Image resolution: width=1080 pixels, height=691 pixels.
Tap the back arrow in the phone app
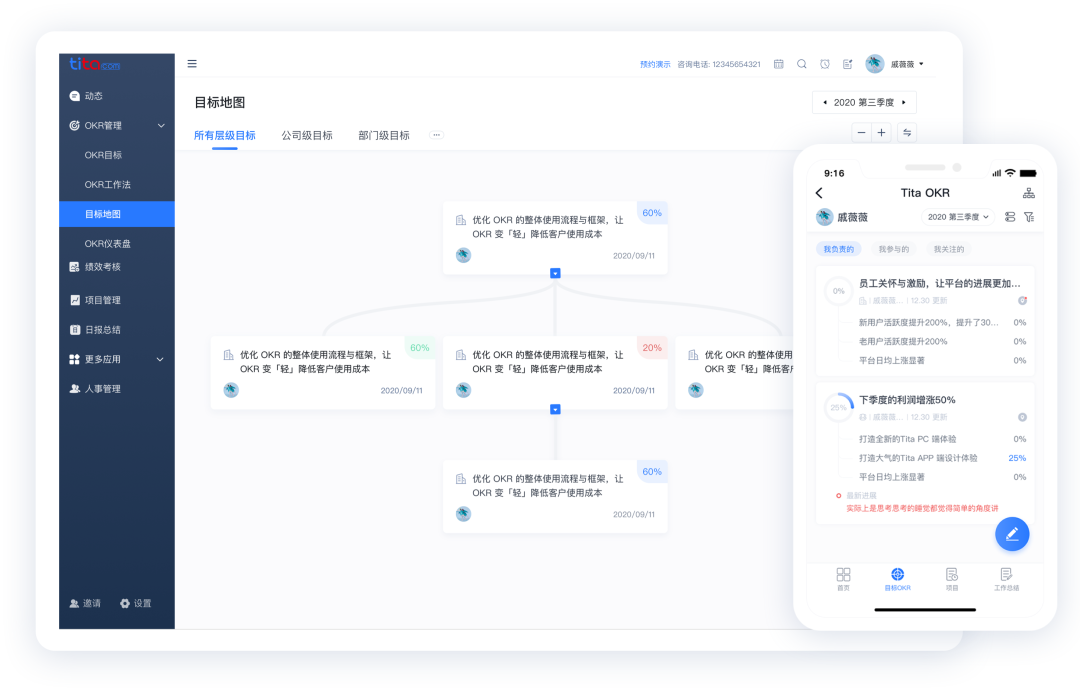pyautogui.click(x=819, y=193)
